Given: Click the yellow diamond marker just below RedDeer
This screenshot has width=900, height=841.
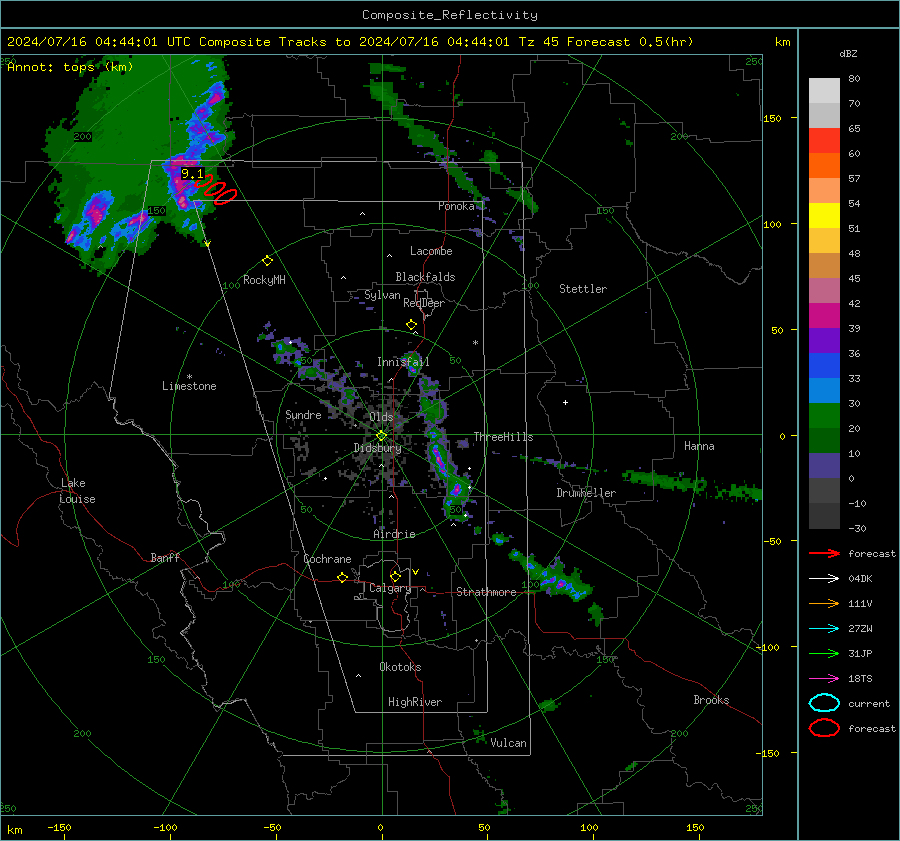Looking at the screenshot, I should coord(411,325).
